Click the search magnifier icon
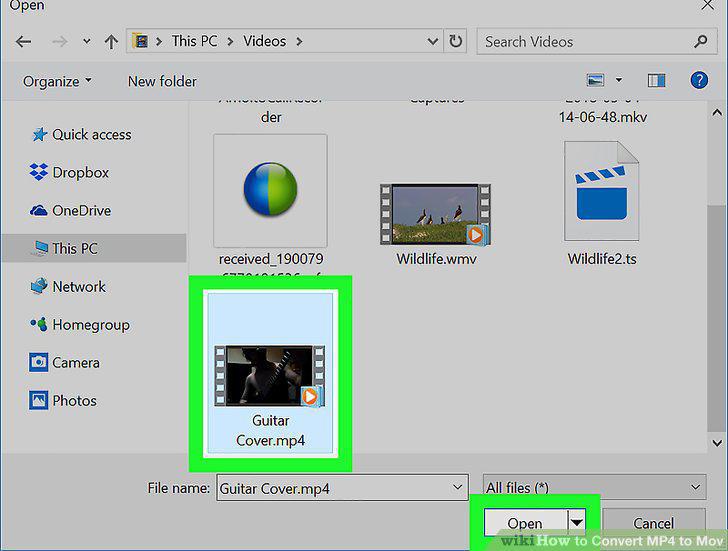This screenshot has width=728, height=551. [701, 41]
